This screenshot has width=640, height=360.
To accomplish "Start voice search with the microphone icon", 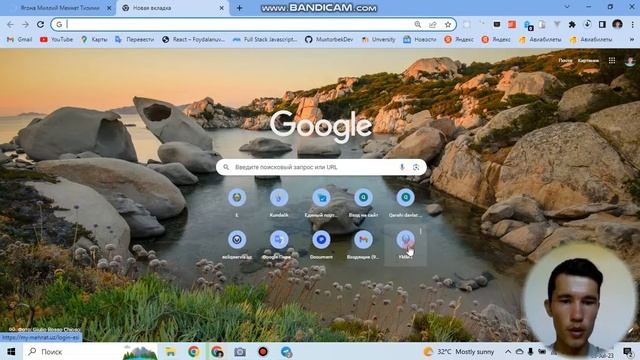I will (402, 167).
